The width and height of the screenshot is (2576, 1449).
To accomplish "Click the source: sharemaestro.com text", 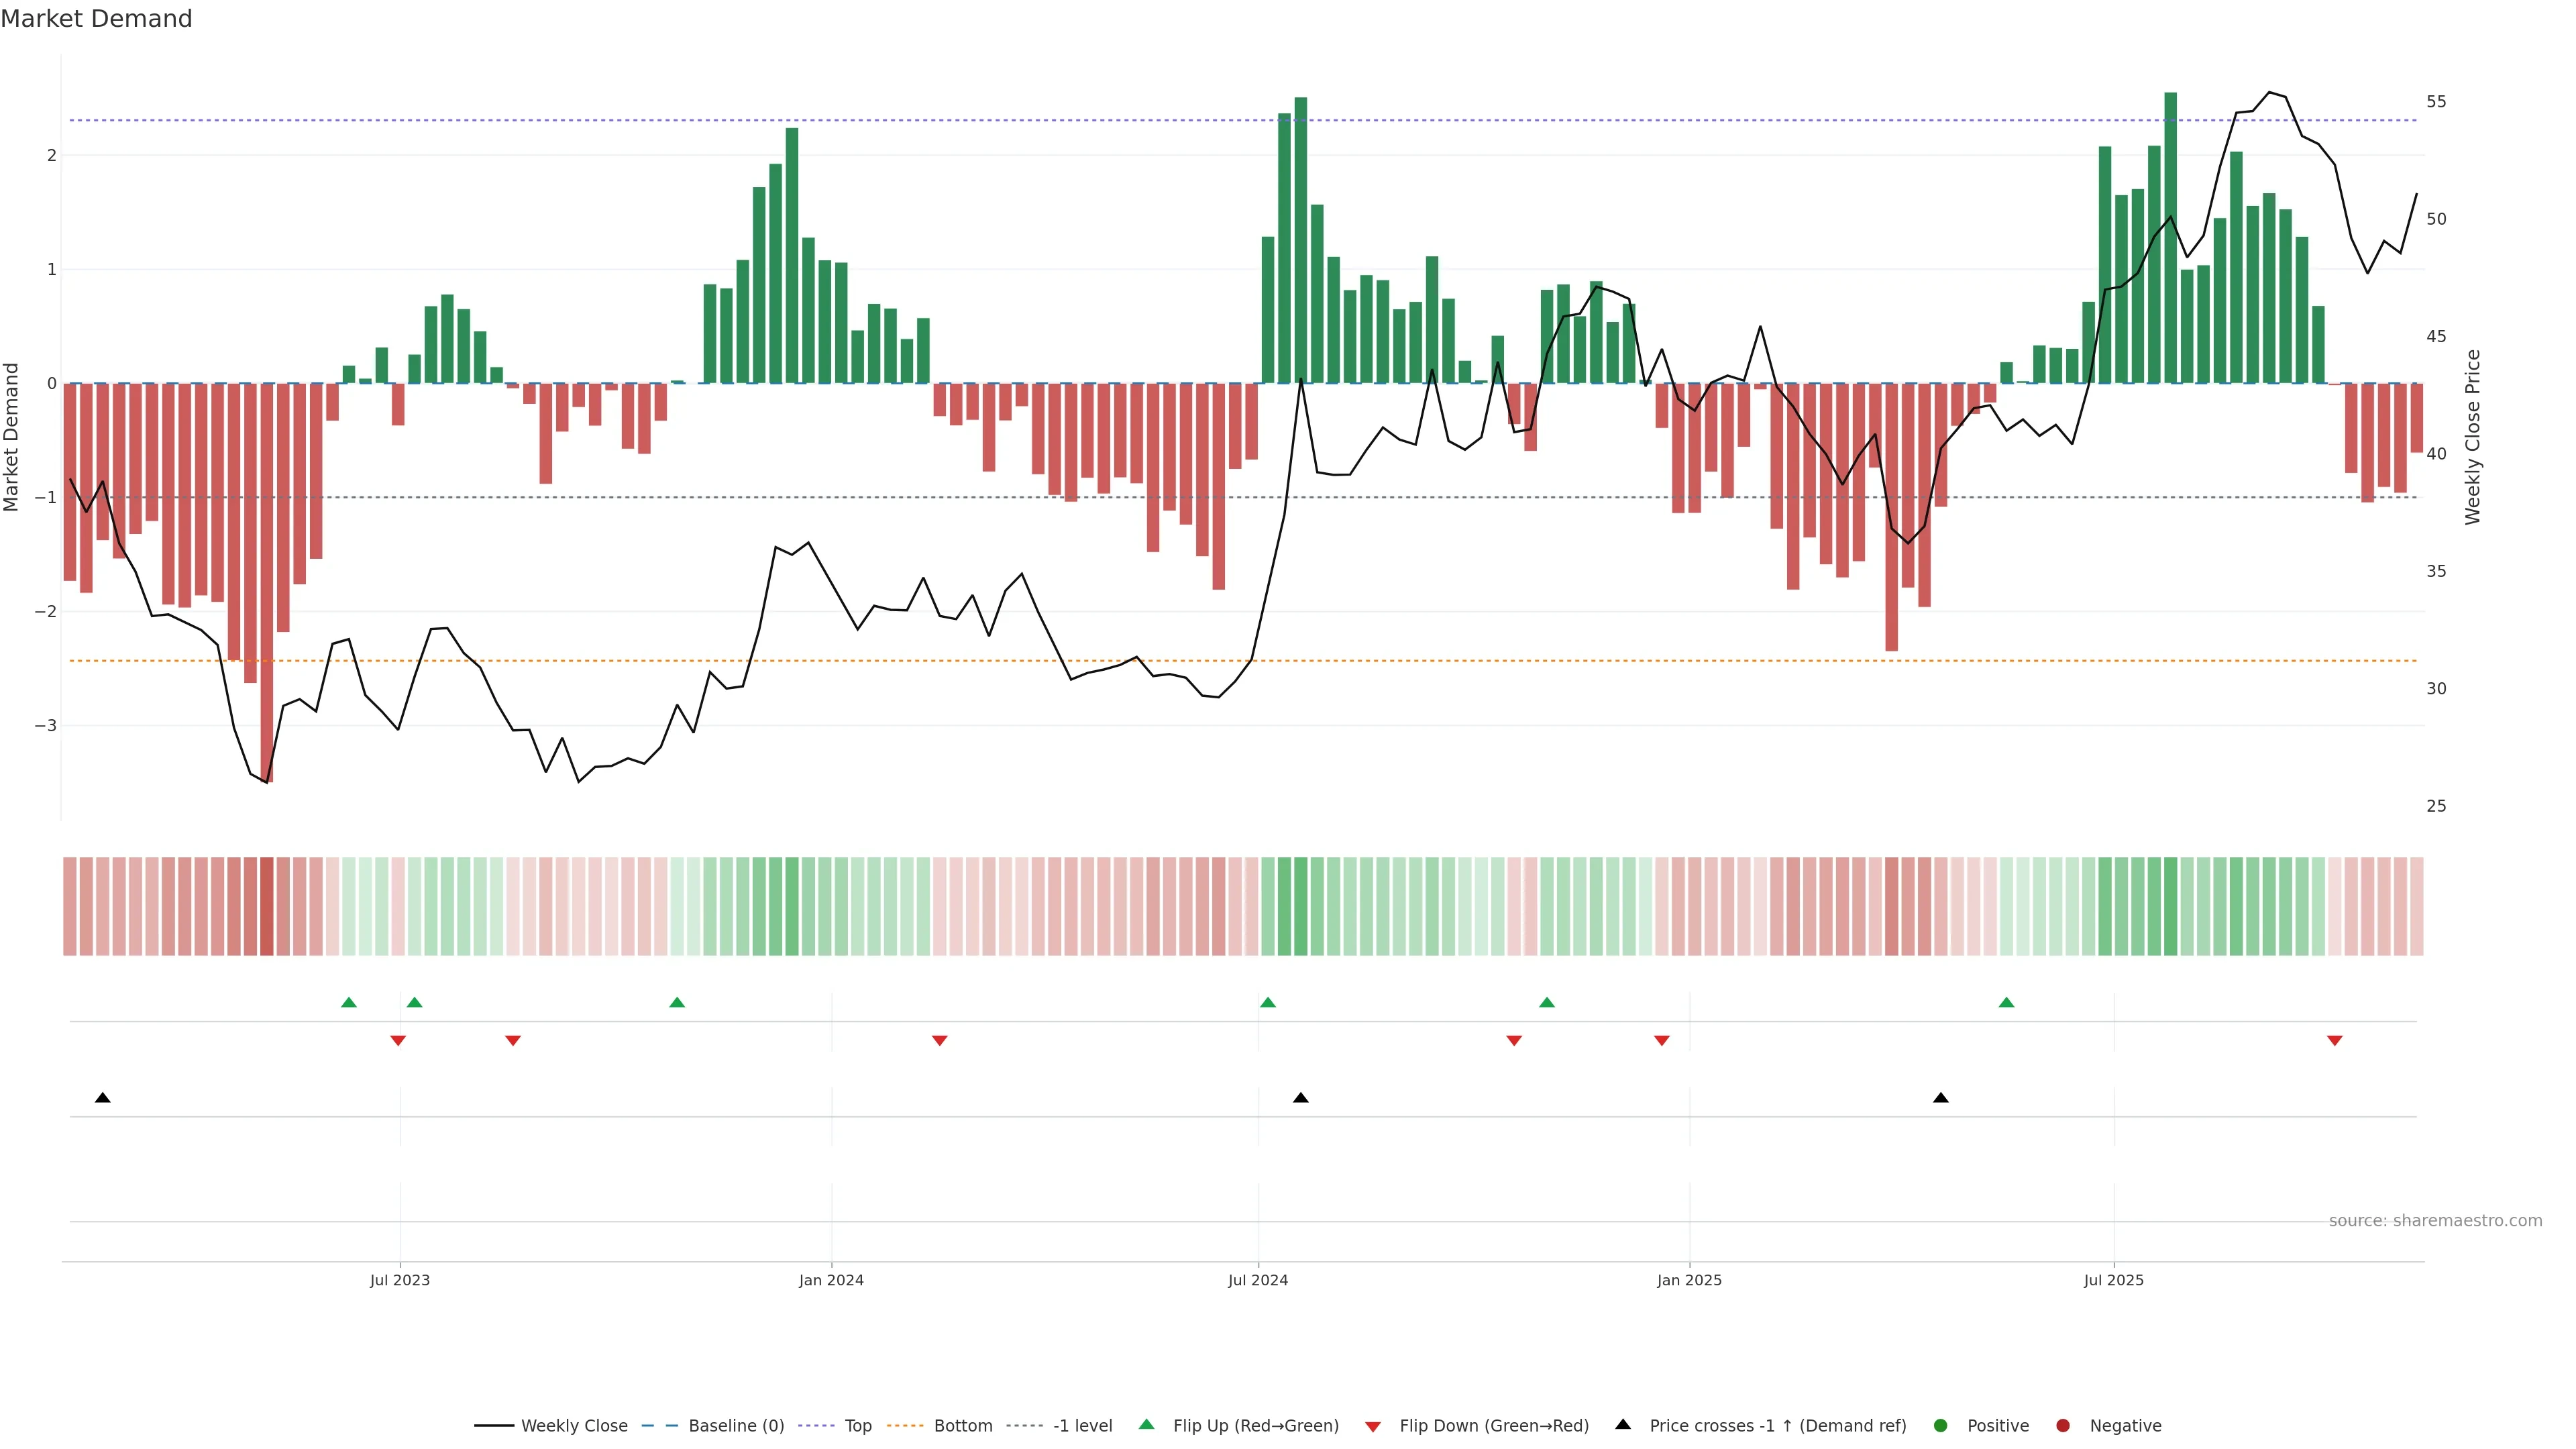I will pos(2435,1220).
